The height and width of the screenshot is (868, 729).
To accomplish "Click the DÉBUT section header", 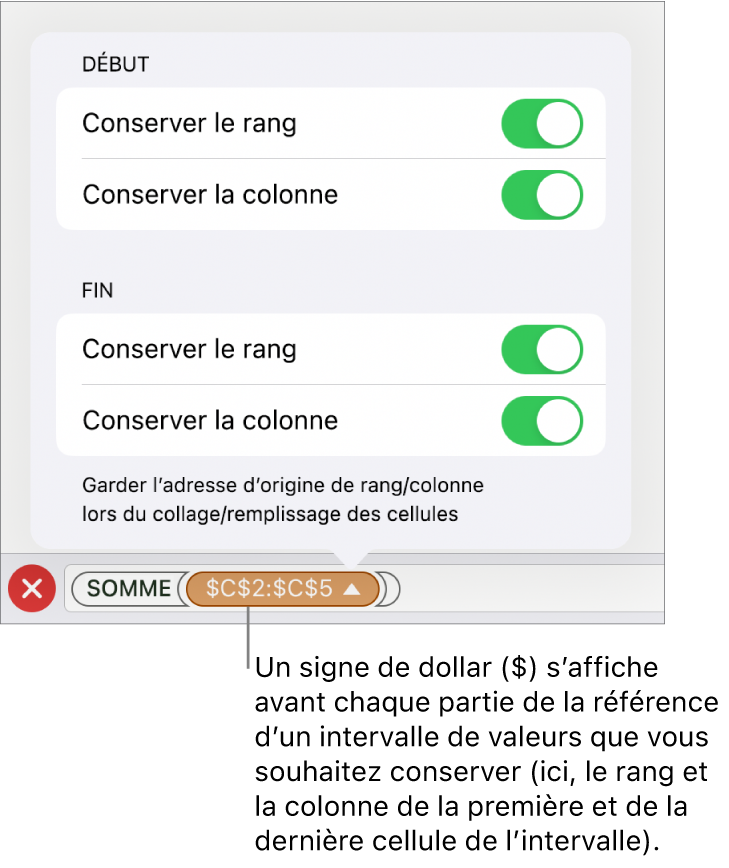I will (x=115, y=65).
